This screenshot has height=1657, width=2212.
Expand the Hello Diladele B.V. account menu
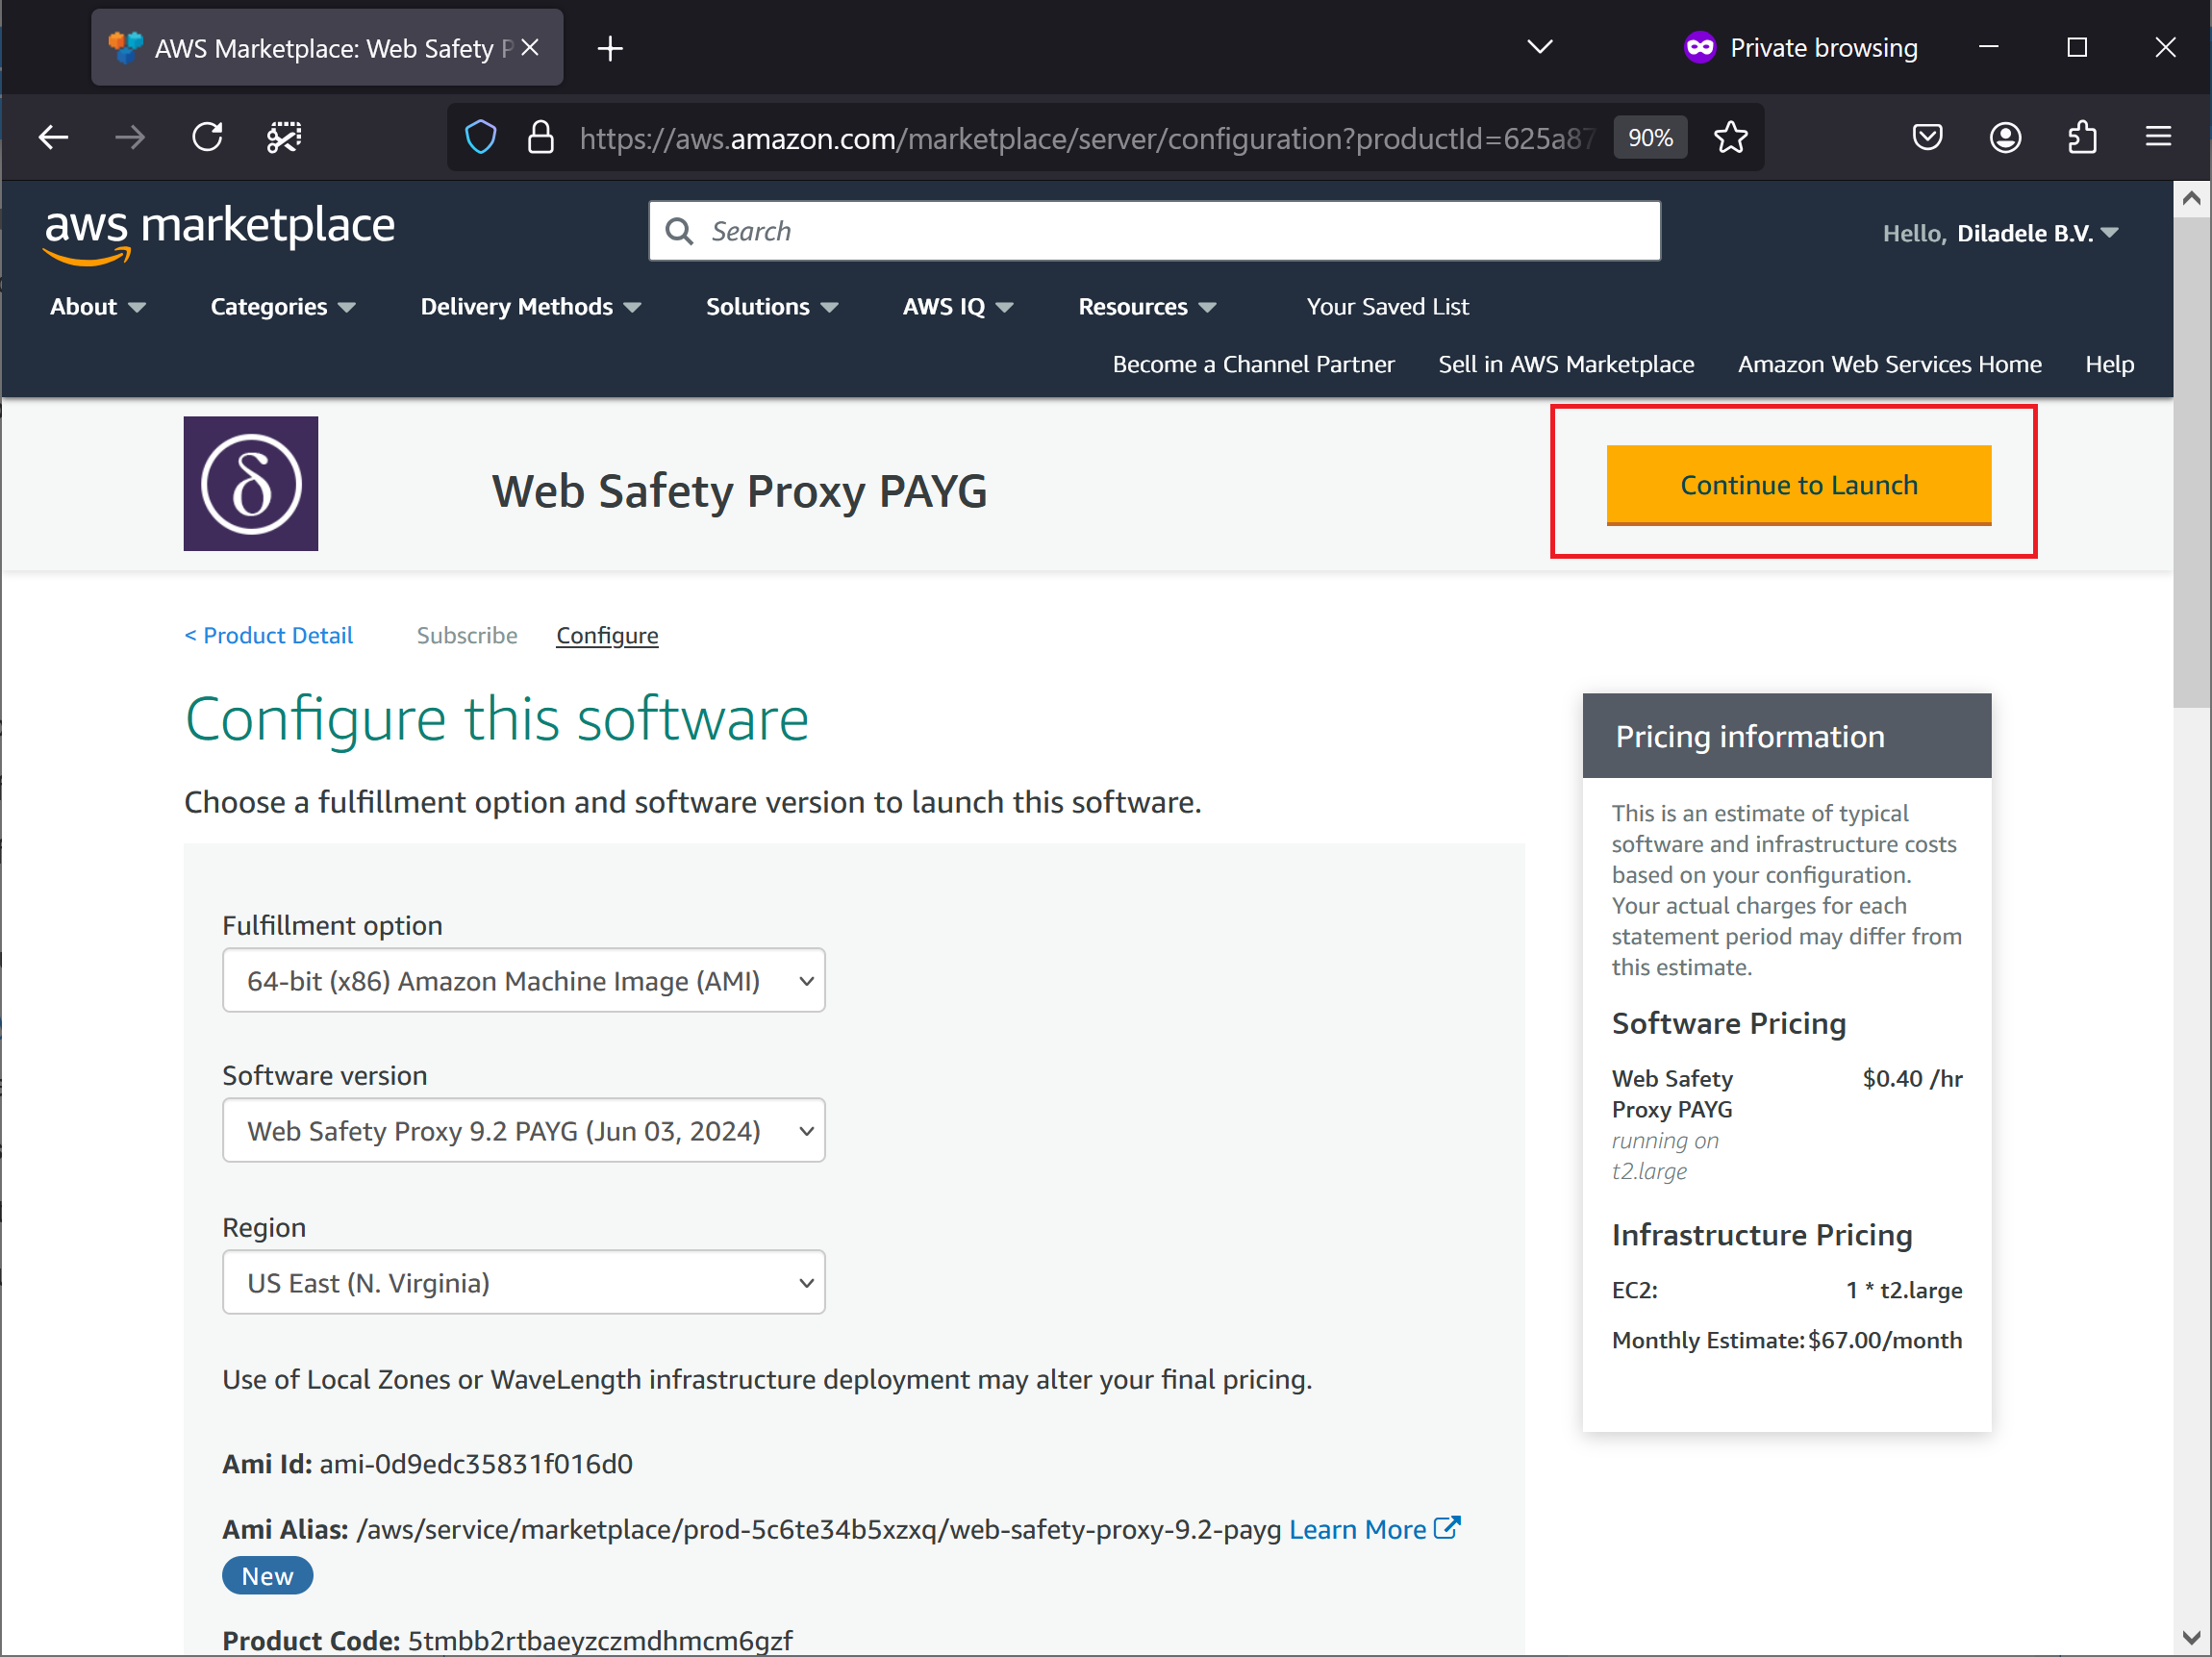tap(2000, 233)
